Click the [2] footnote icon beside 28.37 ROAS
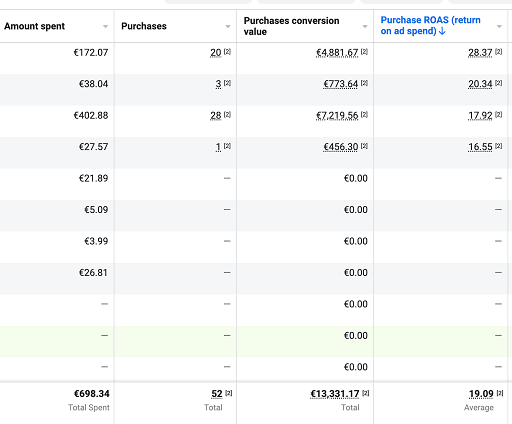512x424 pixels. [498, 52]
